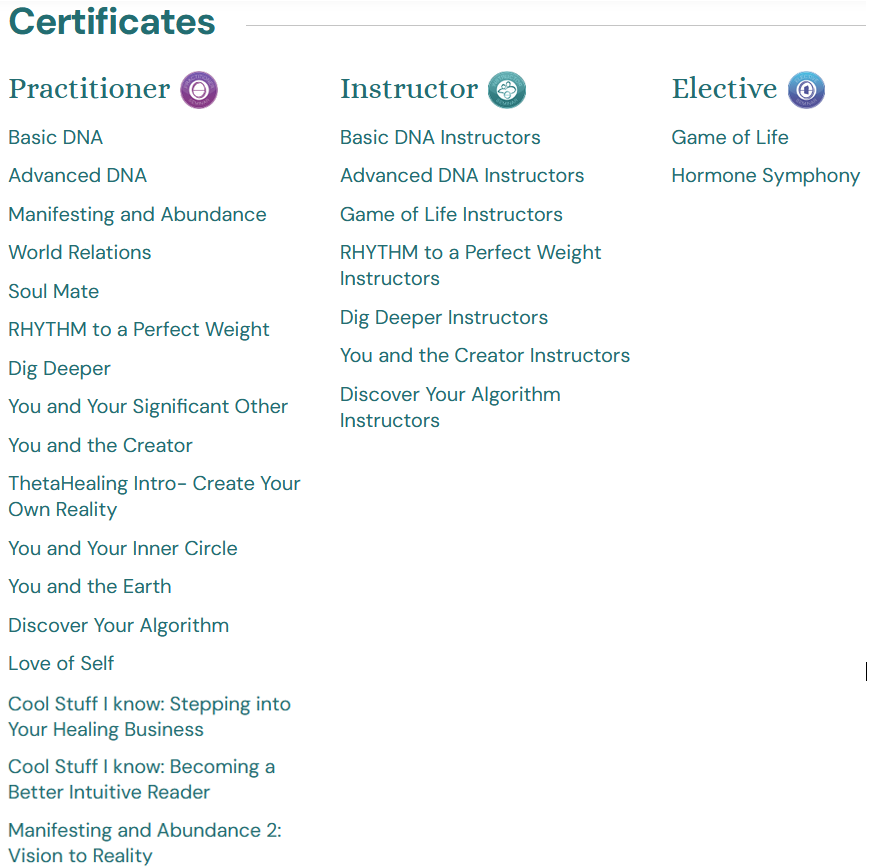The width and height of the screenshot is (872, 867).
Task: Click the teal Instructor badge icon
Action: tap(507, 90)
